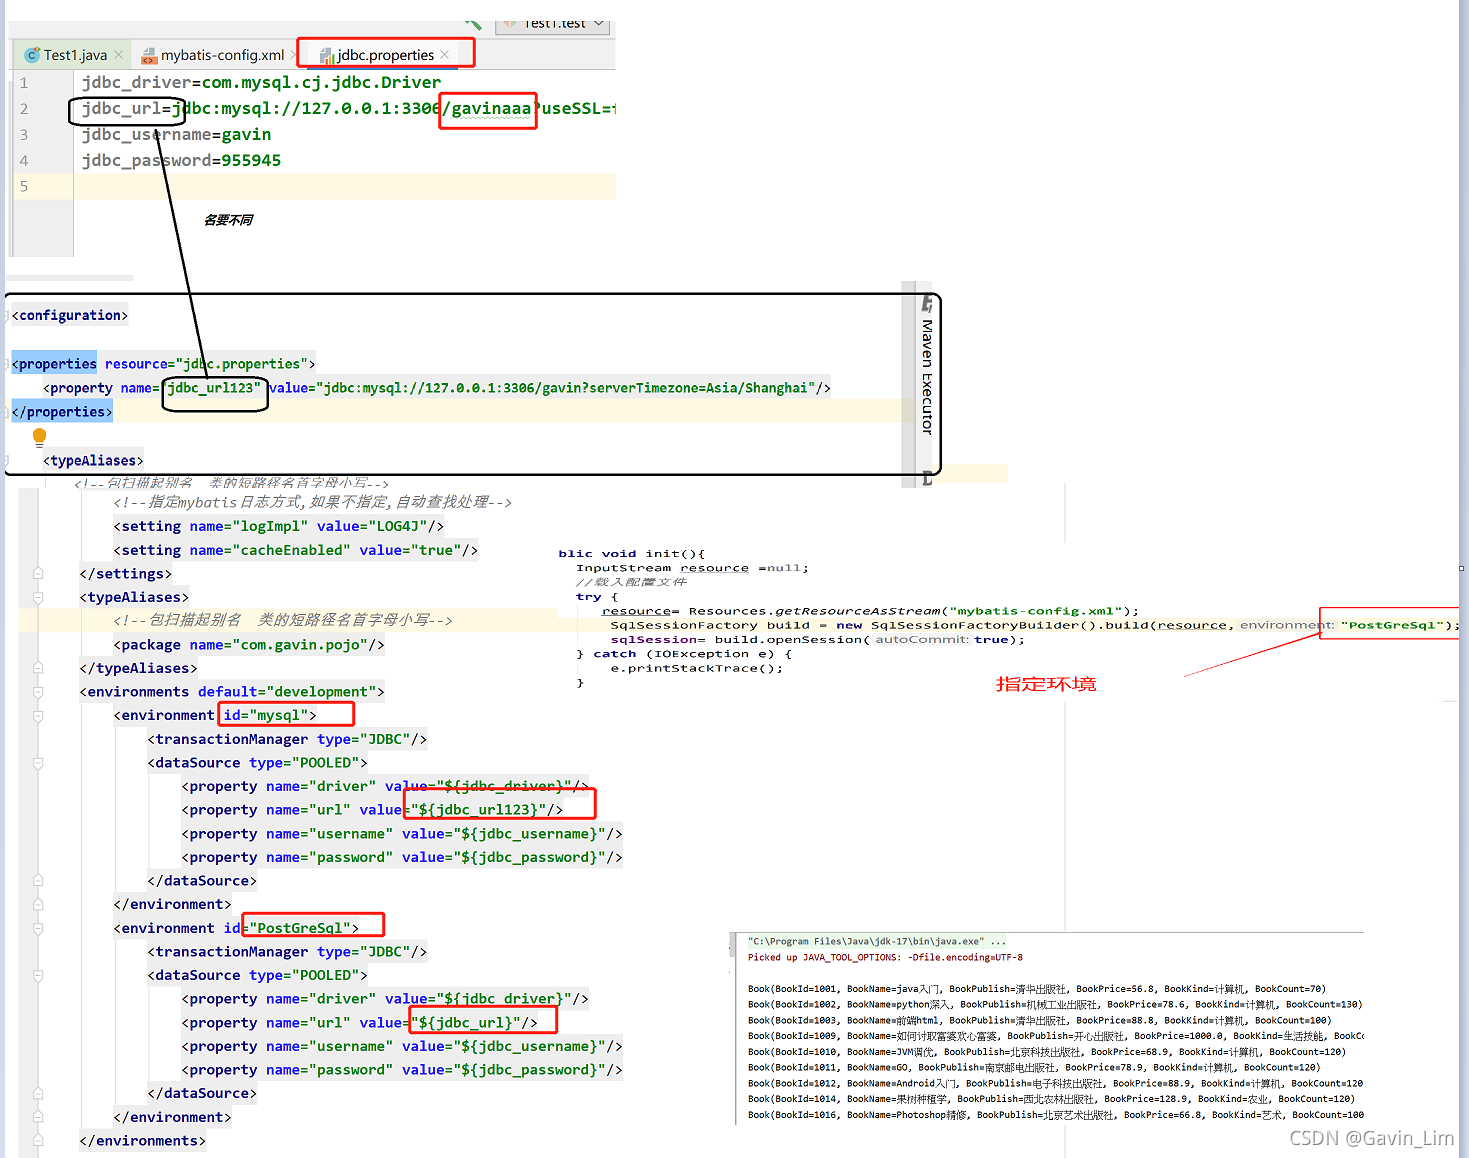Click the setting name="logImpl" line
Screen dimensions: 1469x1158
pos(279,526)
